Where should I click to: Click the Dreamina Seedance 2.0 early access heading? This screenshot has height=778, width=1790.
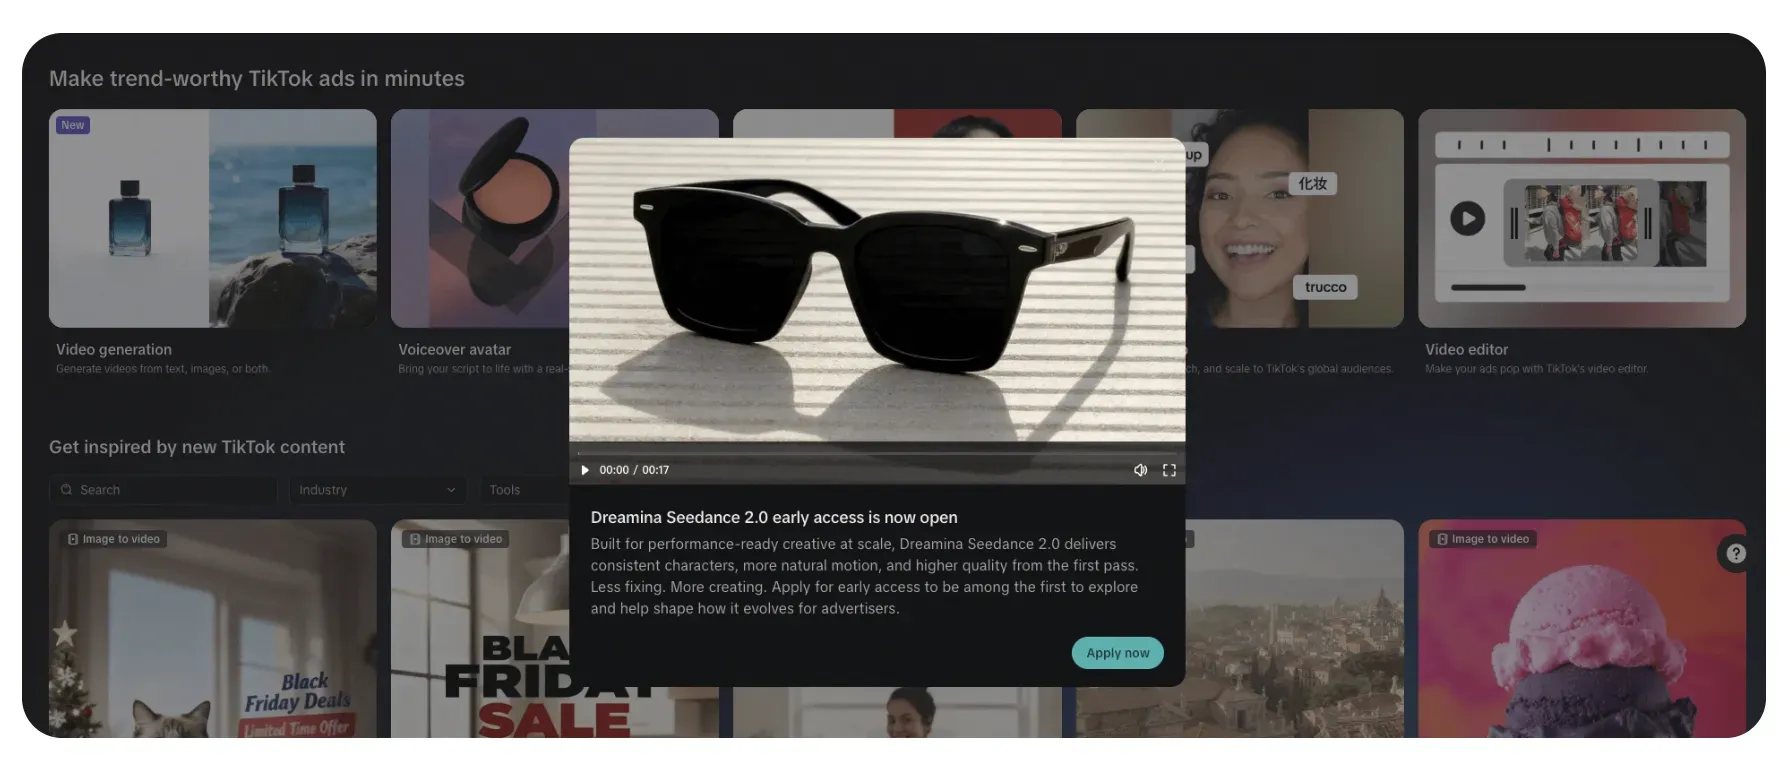tap(774, 517)
